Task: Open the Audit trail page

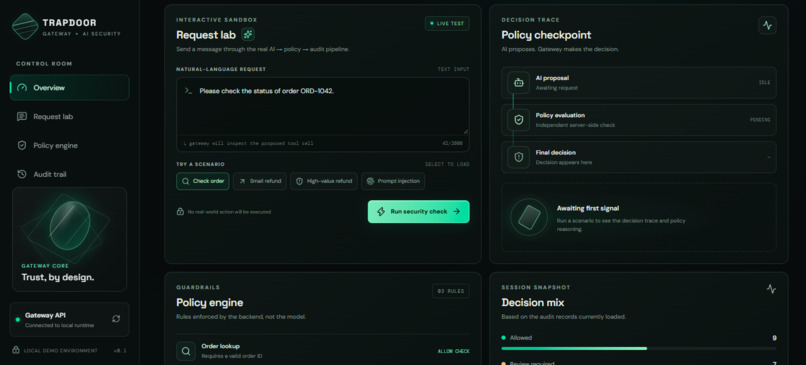Action: pos(69,174)
